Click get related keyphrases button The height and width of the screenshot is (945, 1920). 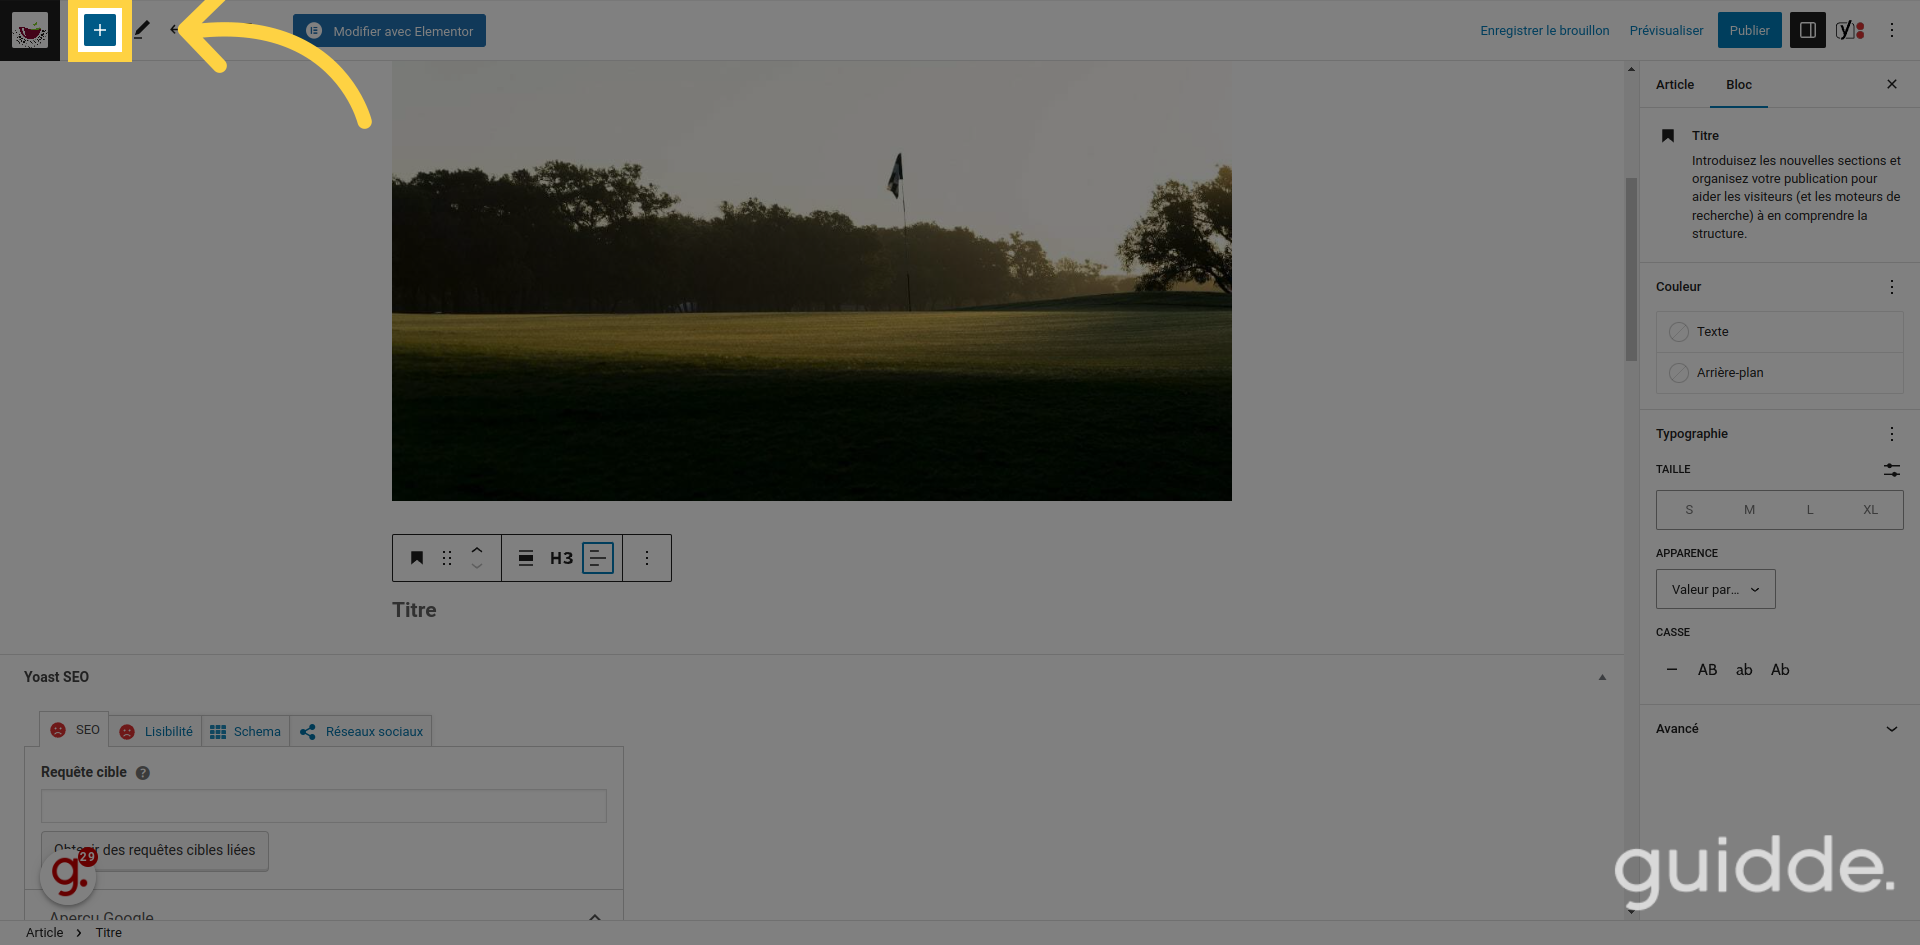(x=155, y=850)
